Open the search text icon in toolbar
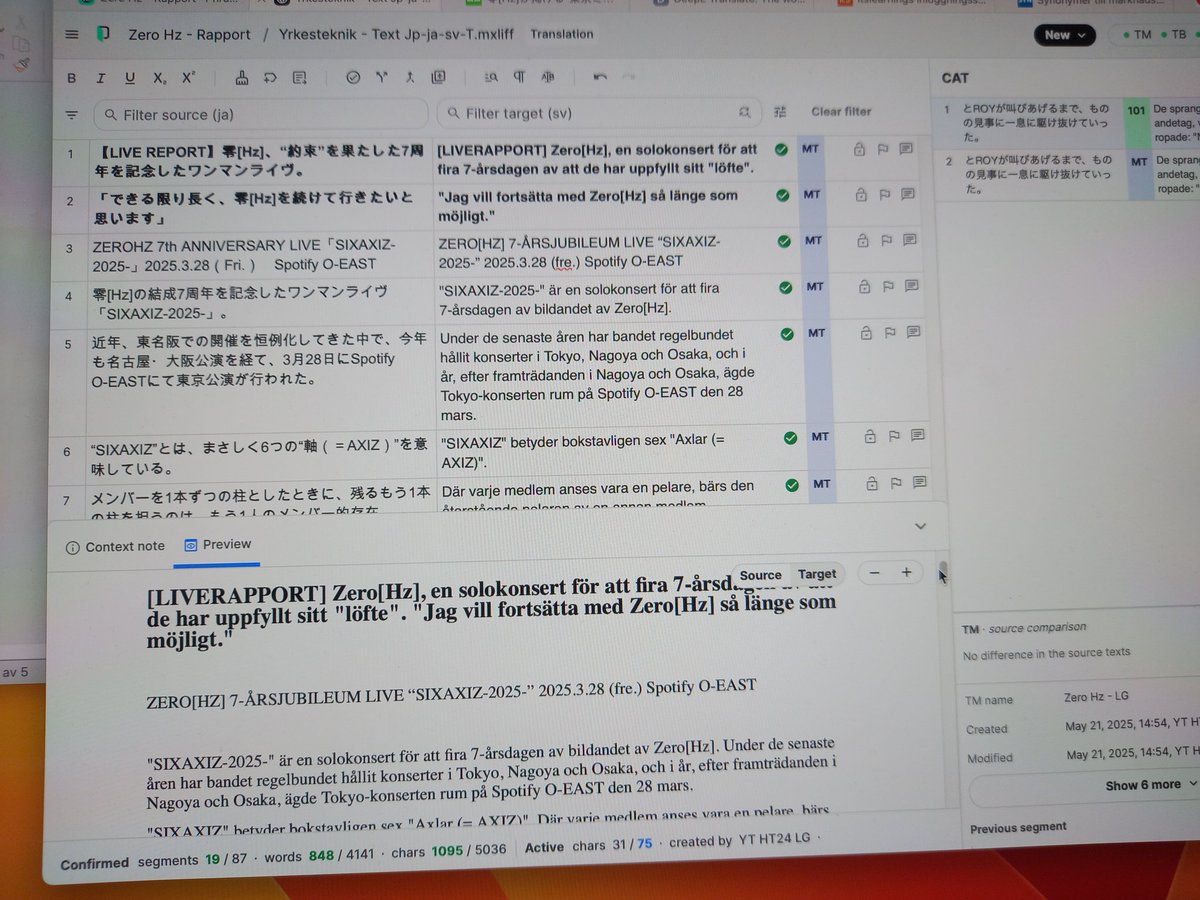This screenshot has width=1200, height=900. click(x=490, y=76)
